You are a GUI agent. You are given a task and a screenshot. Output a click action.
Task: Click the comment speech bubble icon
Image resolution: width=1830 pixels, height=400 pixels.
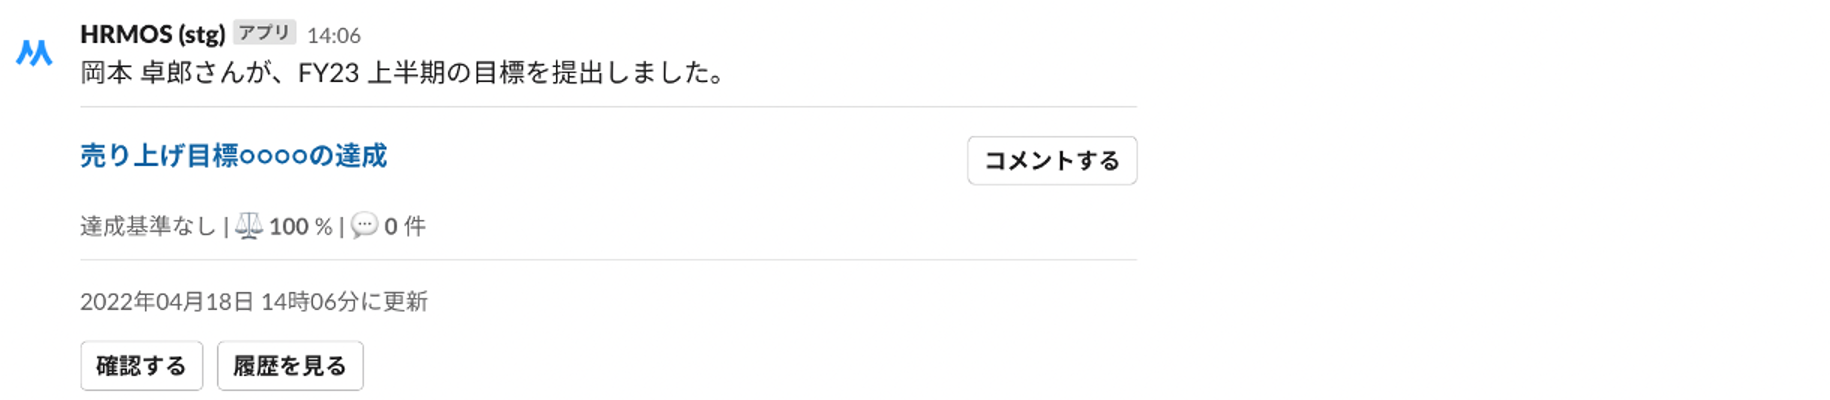coord(365,226)
